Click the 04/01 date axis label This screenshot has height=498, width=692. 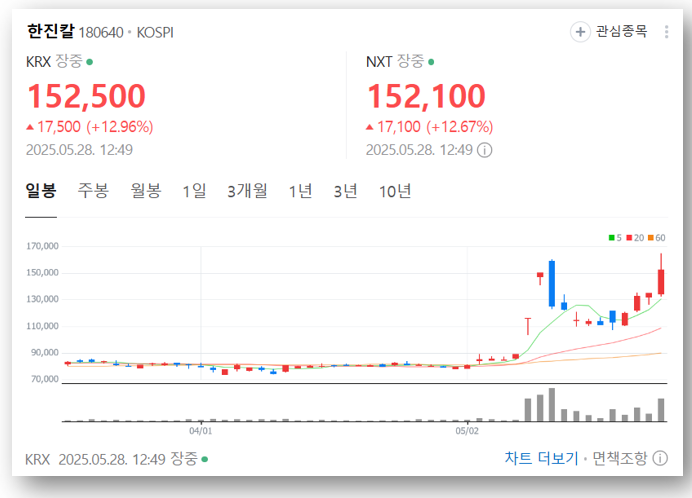(x=201, y=431)
